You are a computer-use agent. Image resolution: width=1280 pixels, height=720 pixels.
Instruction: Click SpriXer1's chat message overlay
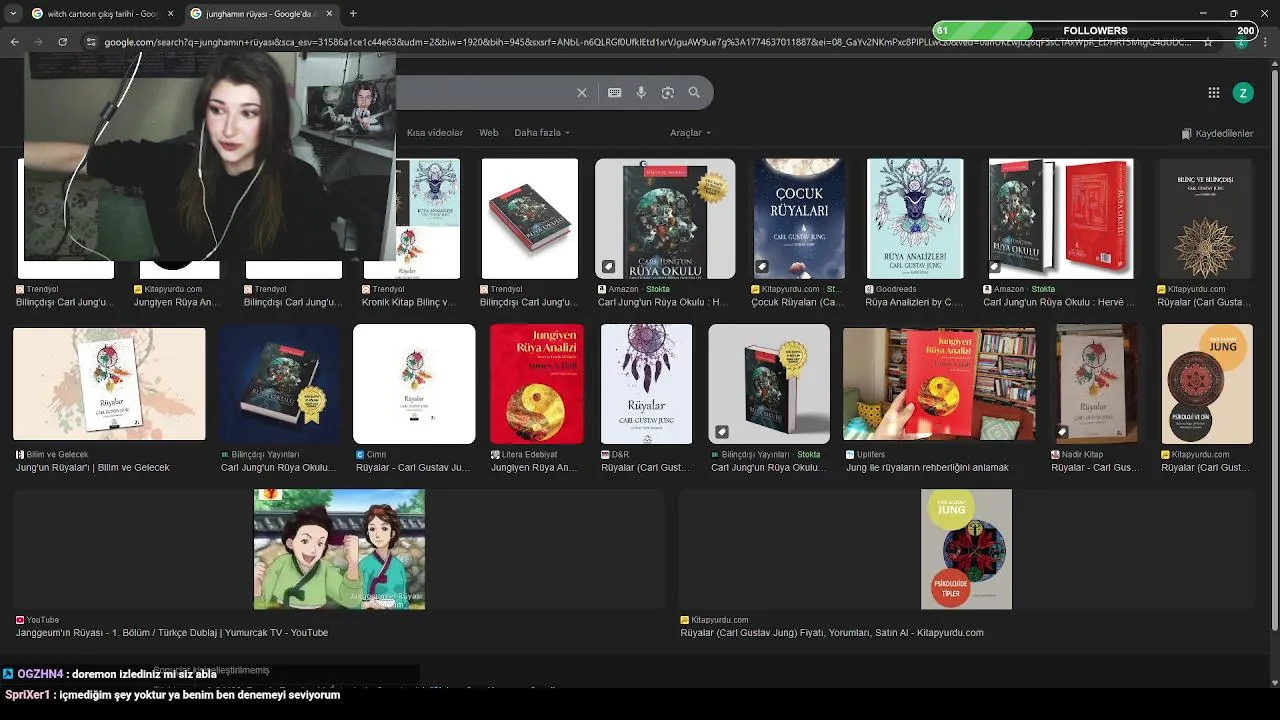[x=172, y=695]
